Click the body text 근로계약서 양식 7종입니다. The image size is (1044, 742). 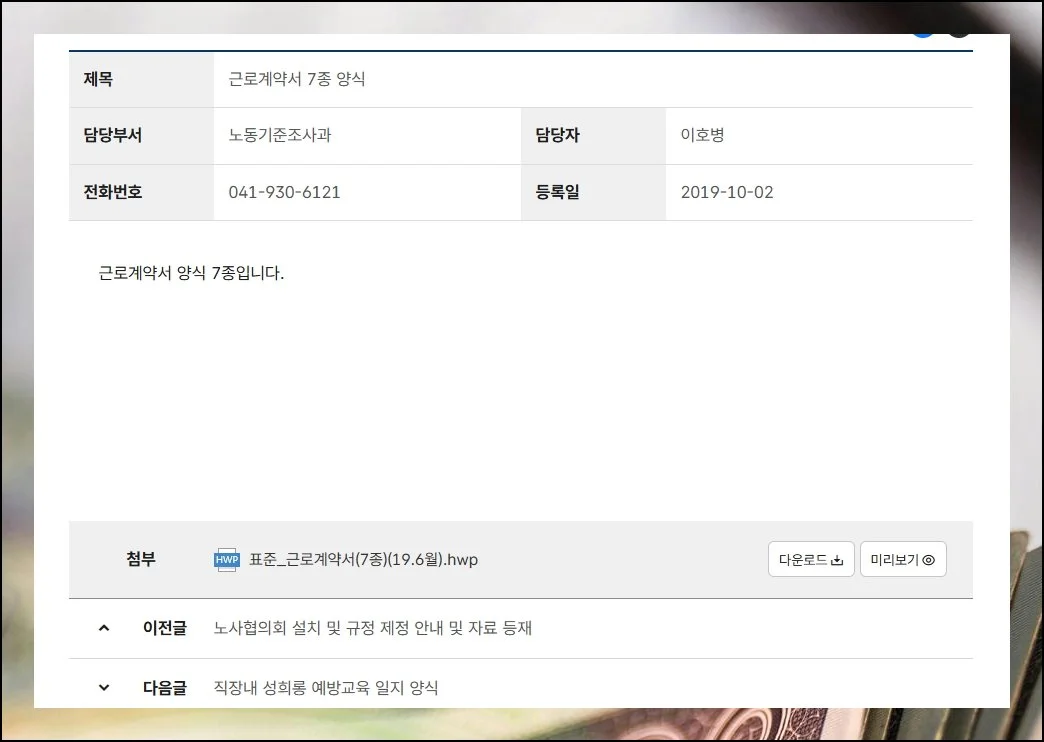(191, 273)
